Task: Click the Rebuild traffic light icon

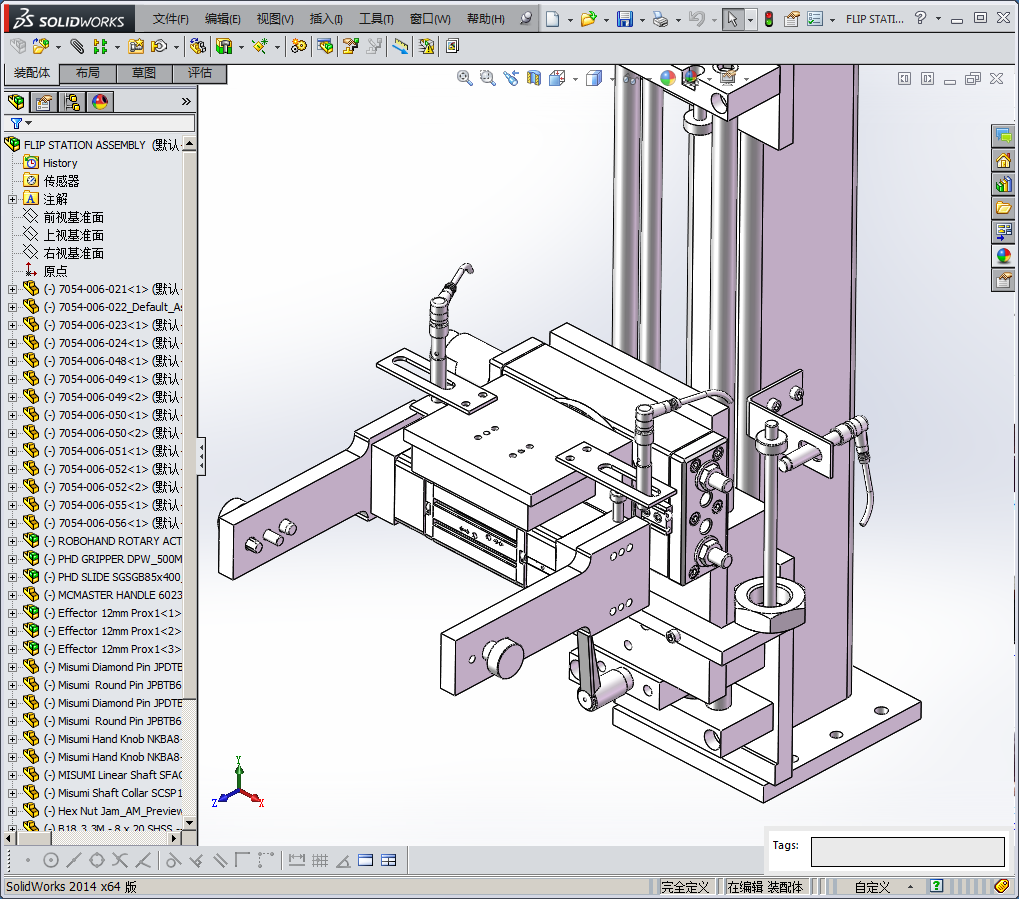Action: click(769, 19)
